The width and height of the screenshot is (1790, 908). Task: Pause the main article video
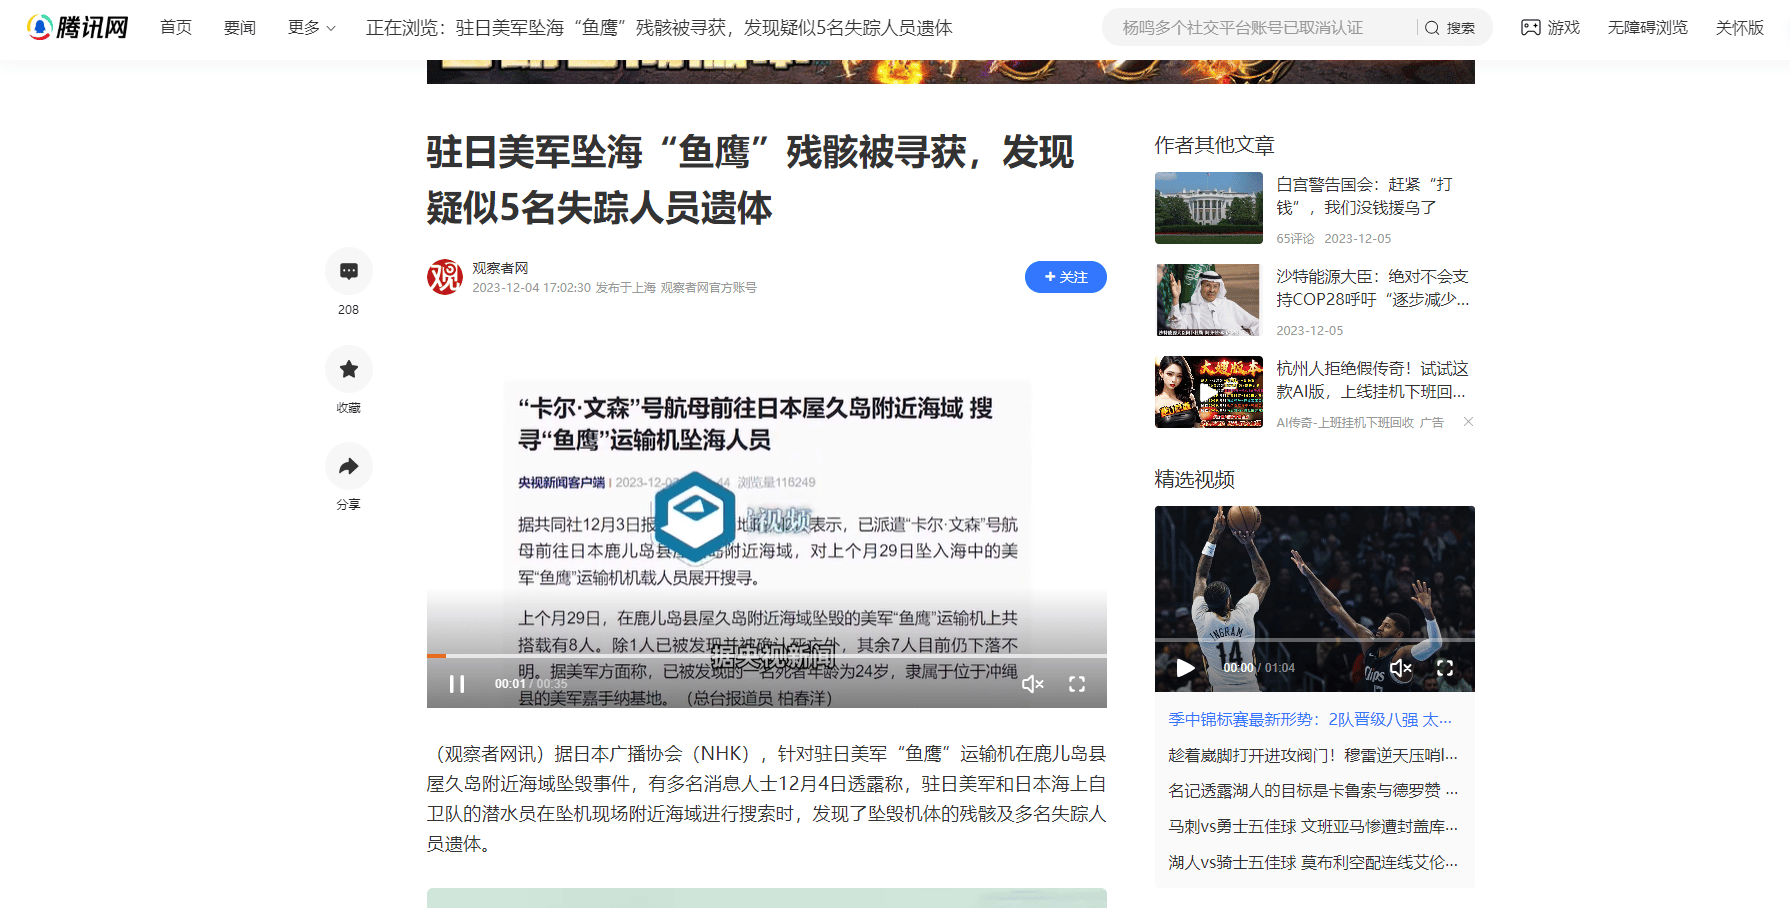[x=457, y=684]
